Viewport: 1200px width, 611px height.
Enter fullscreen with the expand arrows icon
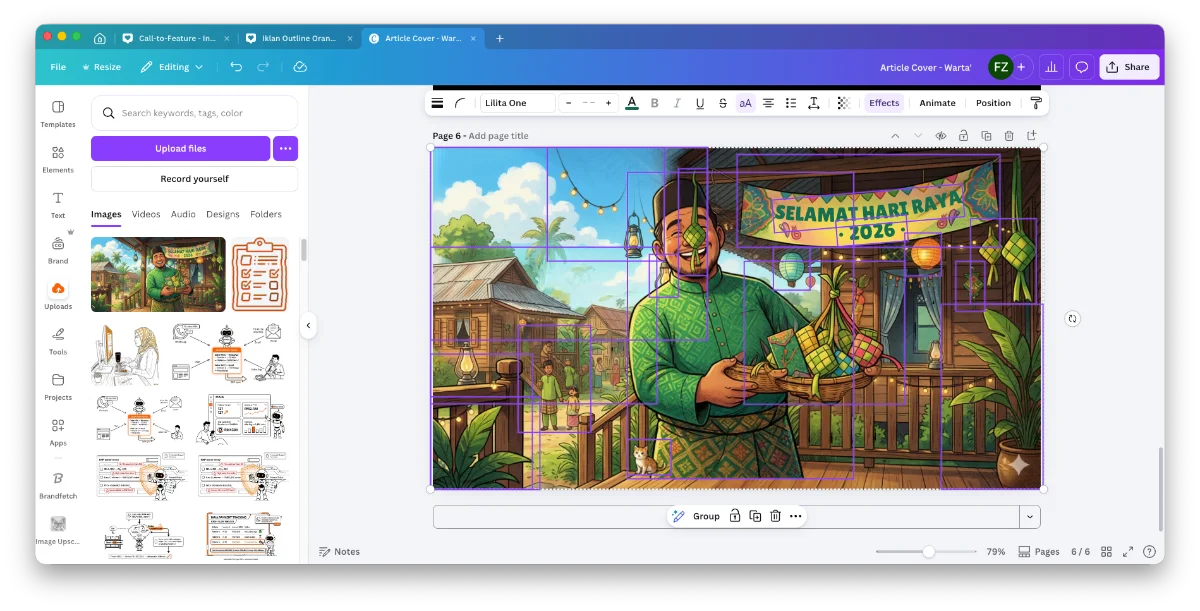pyautogui.click(x=1128, y=552)
